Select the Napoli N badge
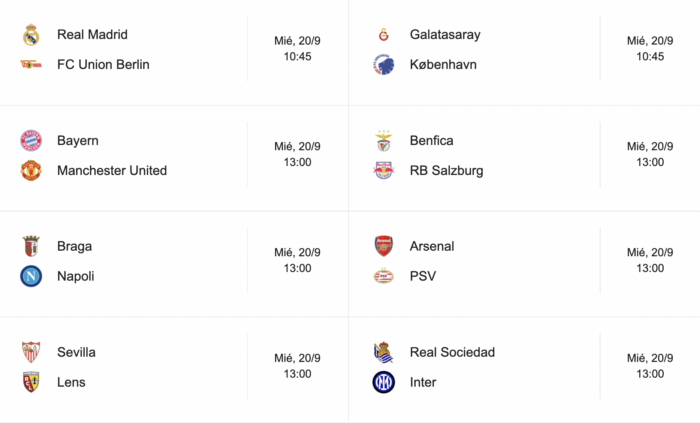Screen dimensions: 700x423 click(31, 276)
